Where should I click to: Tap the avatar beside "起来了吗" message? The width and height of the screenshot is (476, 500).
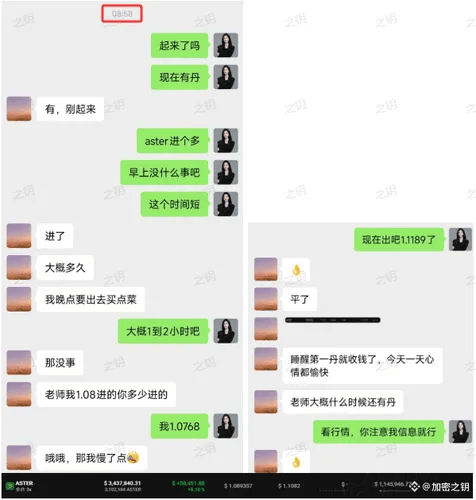pyautogui.click(x=226, y=45)
